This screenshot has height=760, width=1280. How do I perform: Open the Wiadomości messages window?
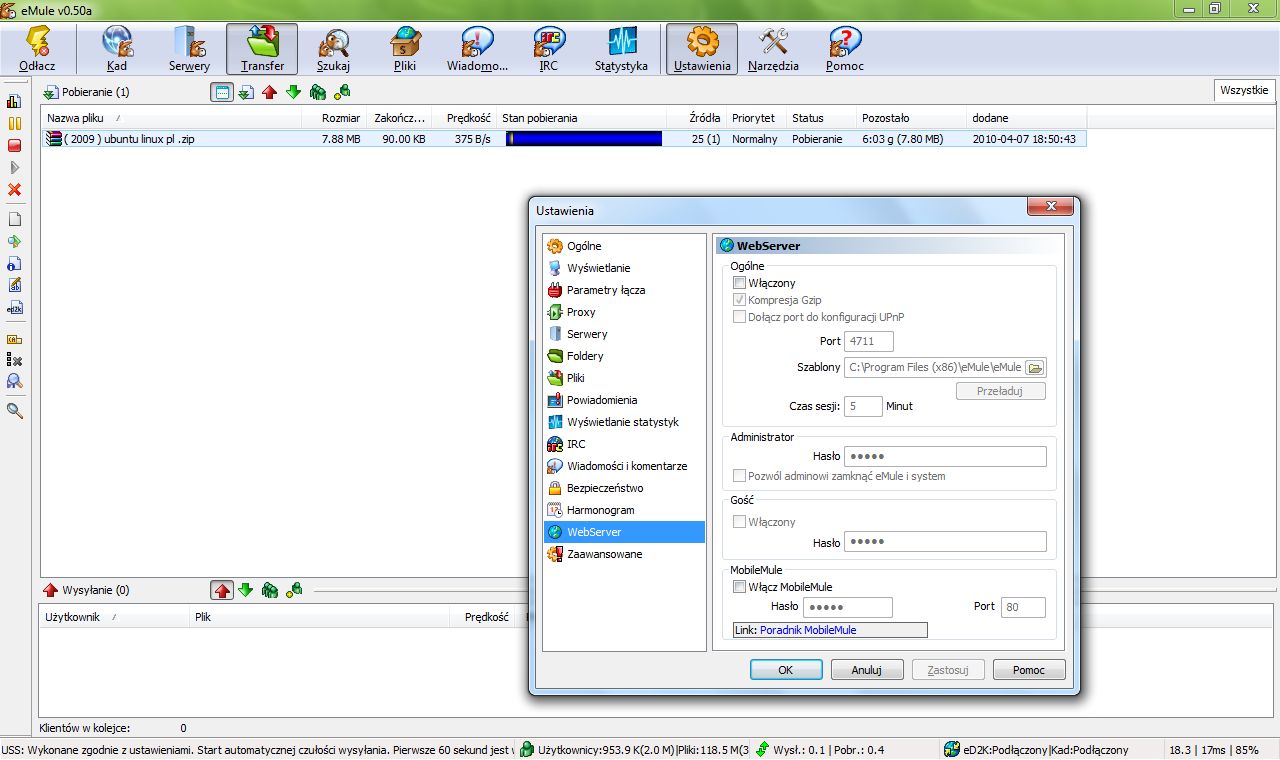click(477, 50)
